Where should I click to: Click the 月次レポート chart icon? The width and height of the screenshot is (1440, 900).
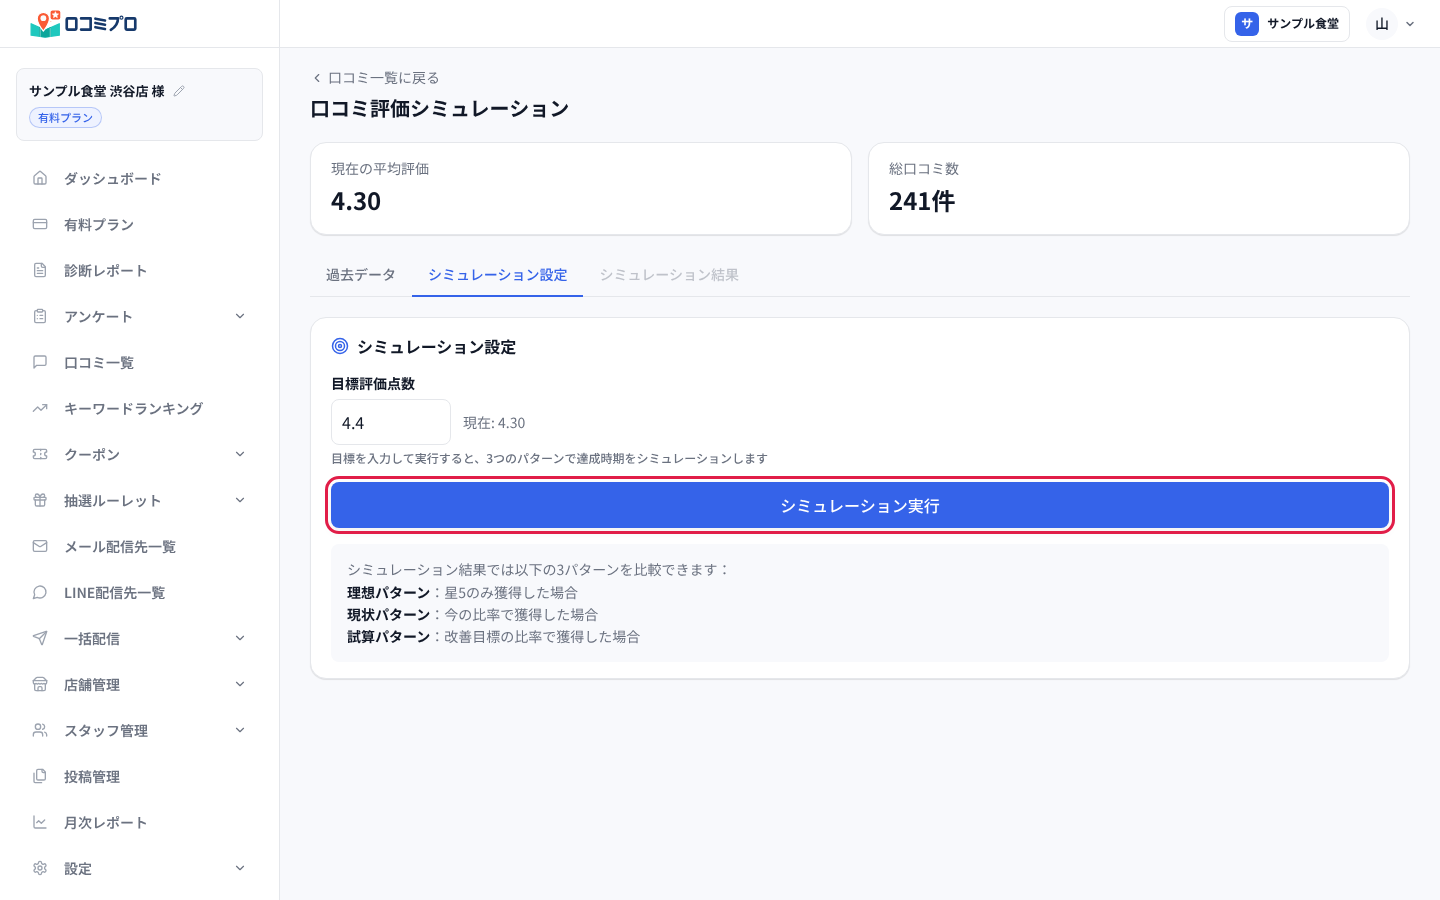click(40, 822)
